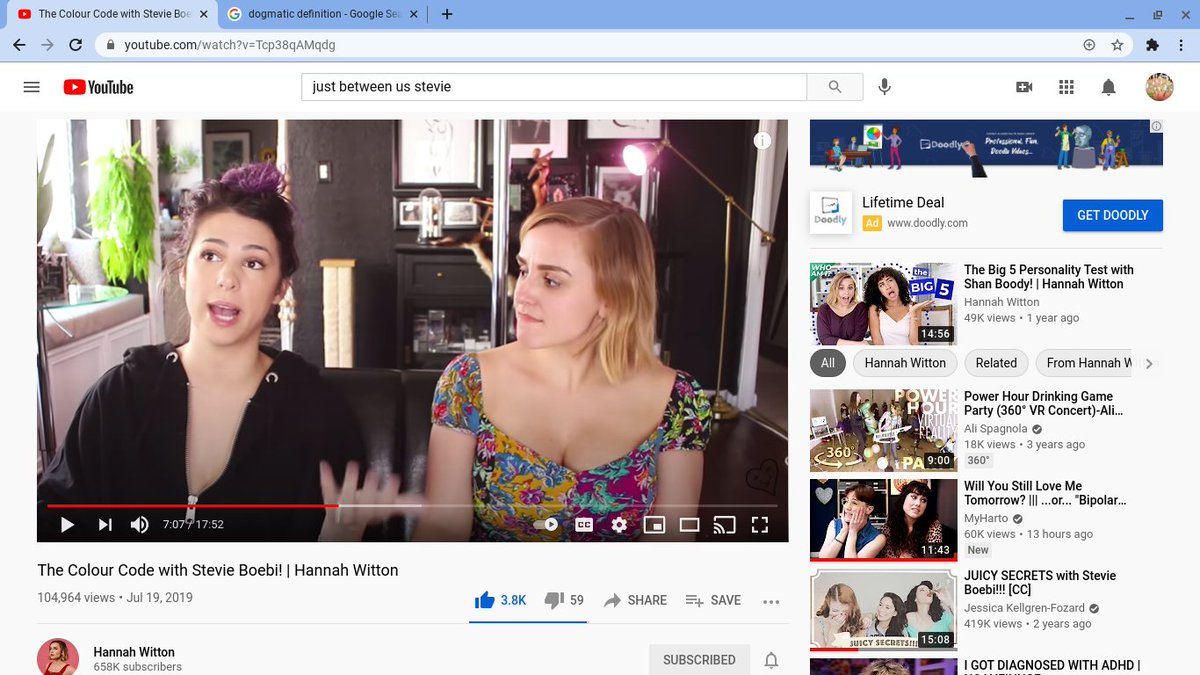The image size is (1200, 675).
Task: Click the search magnifier button
Action: (x=835, y=87)
